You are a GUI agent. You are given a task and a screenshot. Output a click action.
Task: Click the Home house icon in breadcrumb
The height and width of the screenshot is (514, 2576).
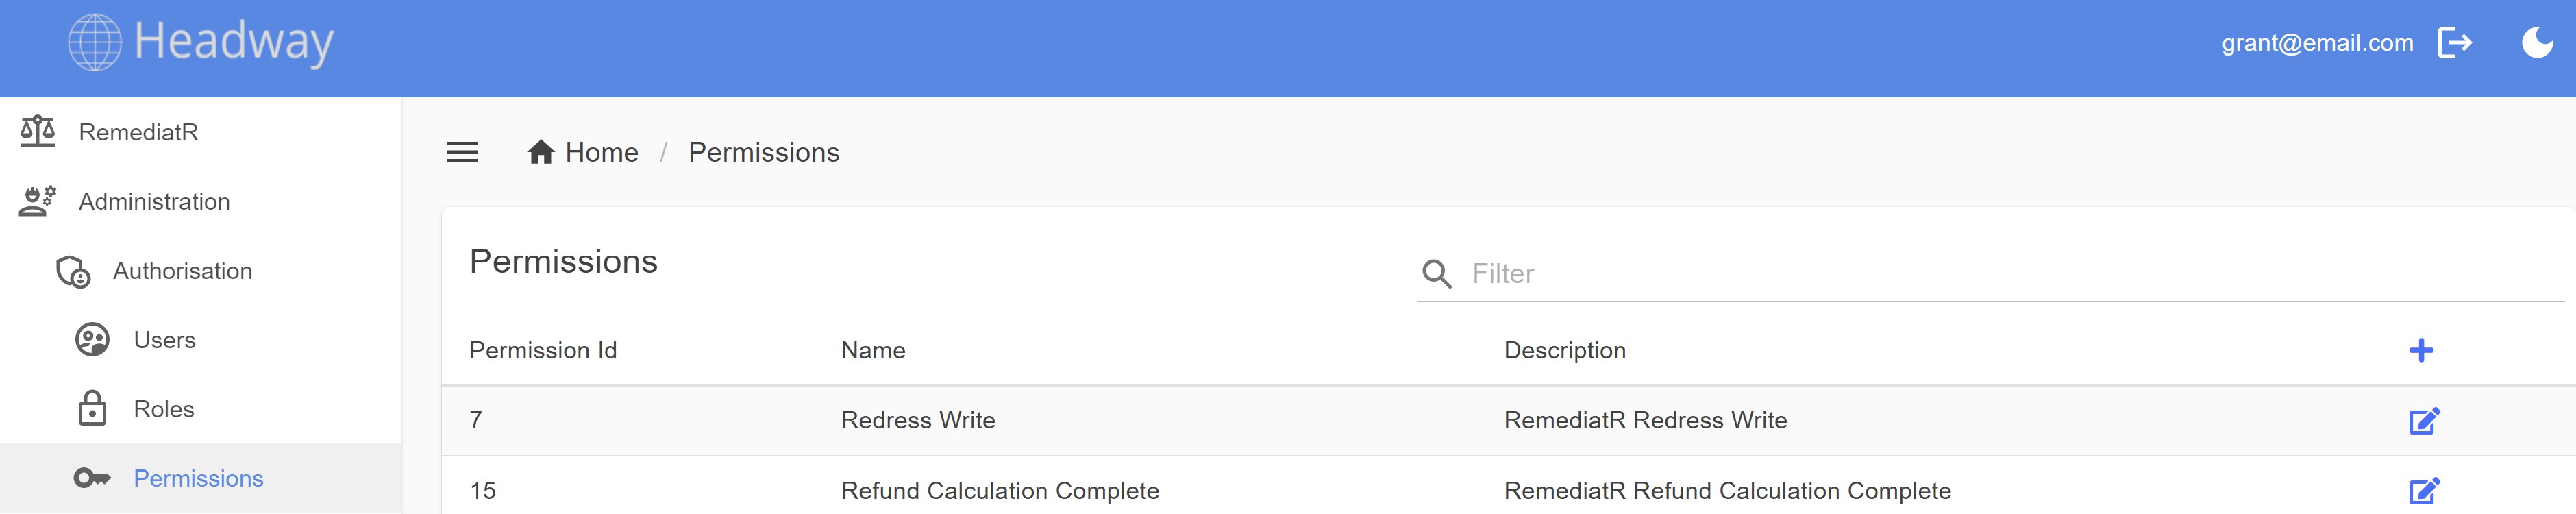click(x=541, y=152)
